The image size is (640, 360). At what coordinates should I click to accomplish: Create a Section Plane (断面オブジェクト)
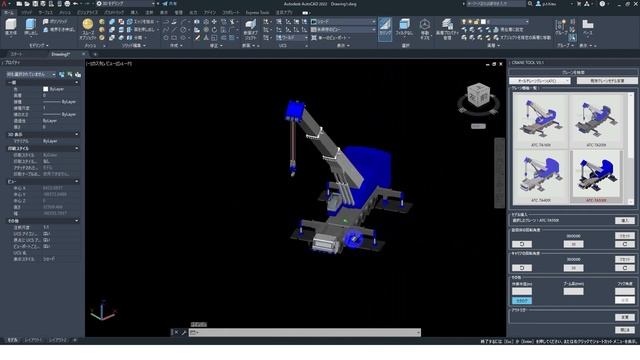[251, 29]
